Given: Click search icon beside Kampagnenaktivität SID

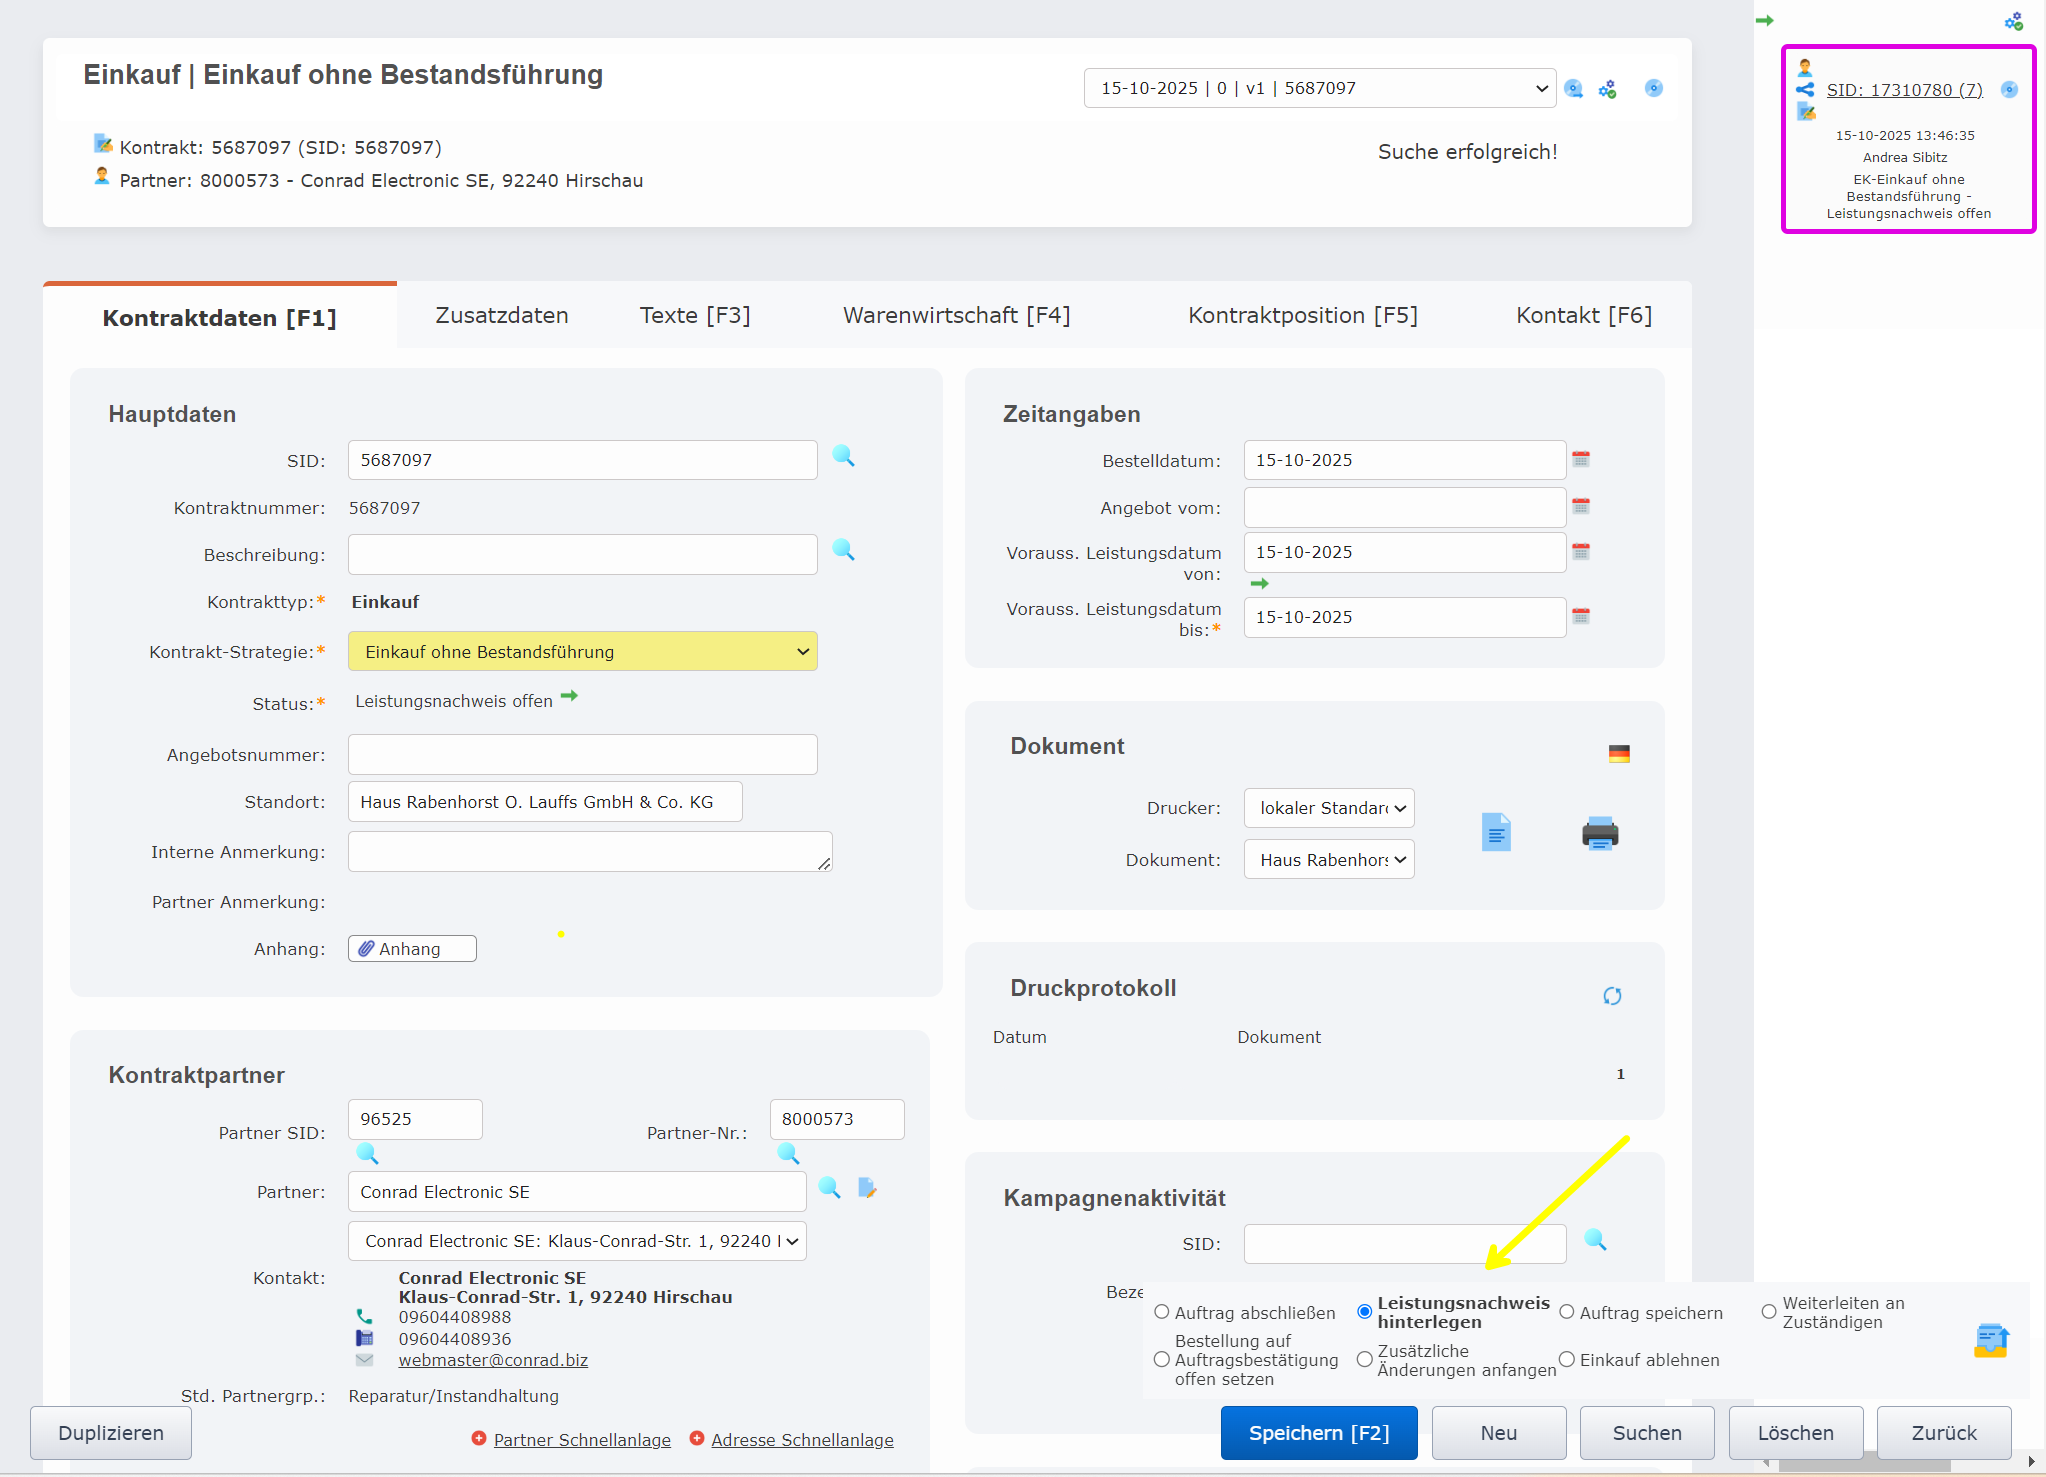Looking at the screenshot, I should click(1595, 1240).
